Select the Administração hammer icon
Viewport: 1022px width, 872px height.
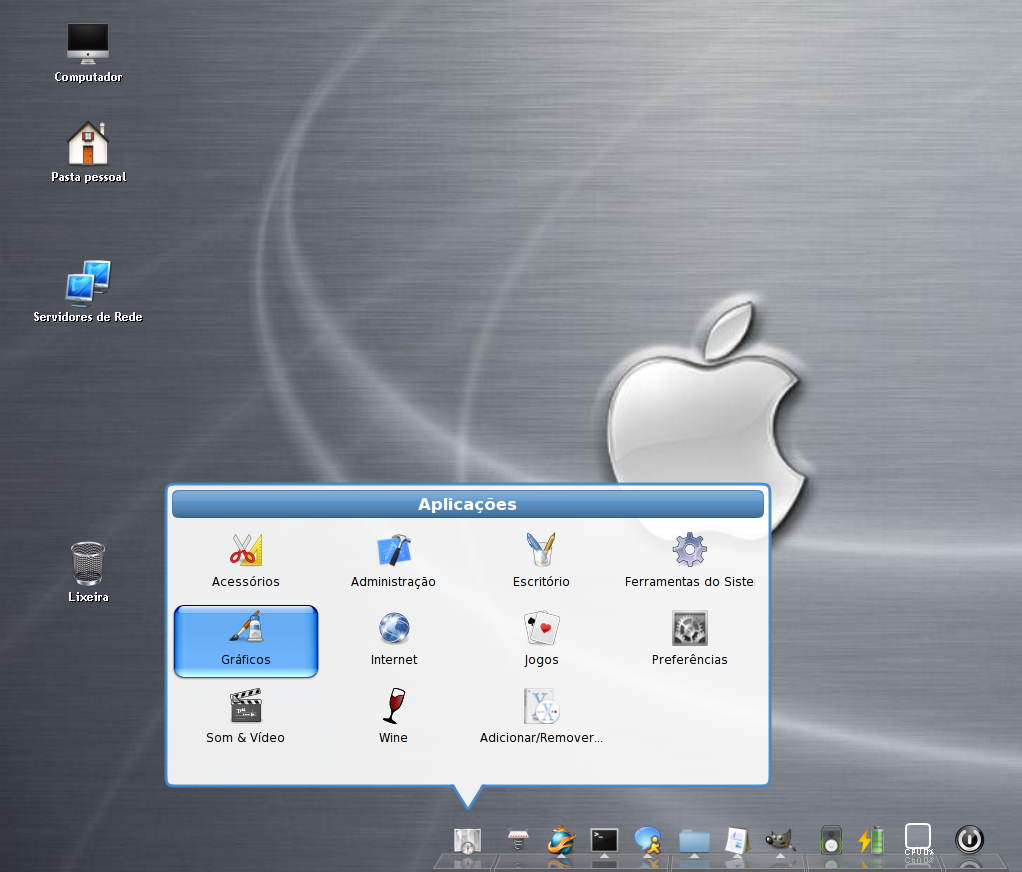[x=394, y=550]
